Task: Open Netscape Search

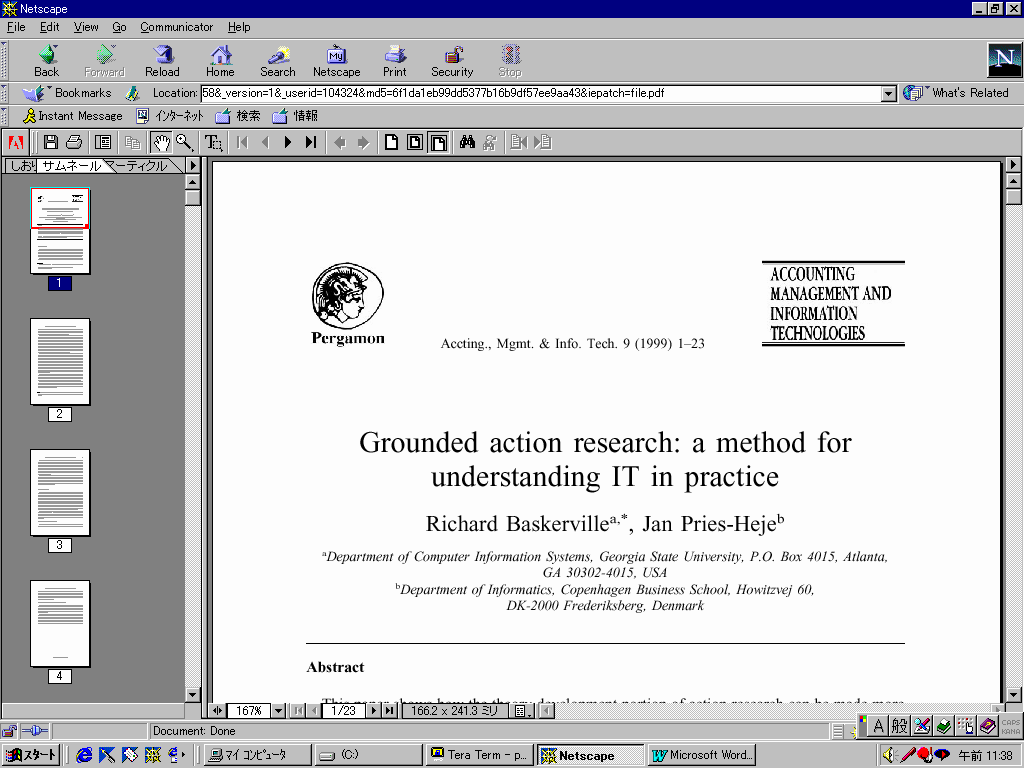Action: (278, 61)
